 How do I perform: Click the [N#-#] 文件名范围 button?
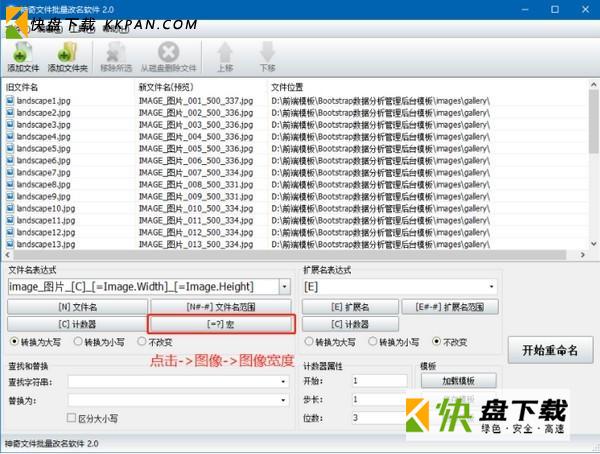pyautogui.click(x=221, y=307)
